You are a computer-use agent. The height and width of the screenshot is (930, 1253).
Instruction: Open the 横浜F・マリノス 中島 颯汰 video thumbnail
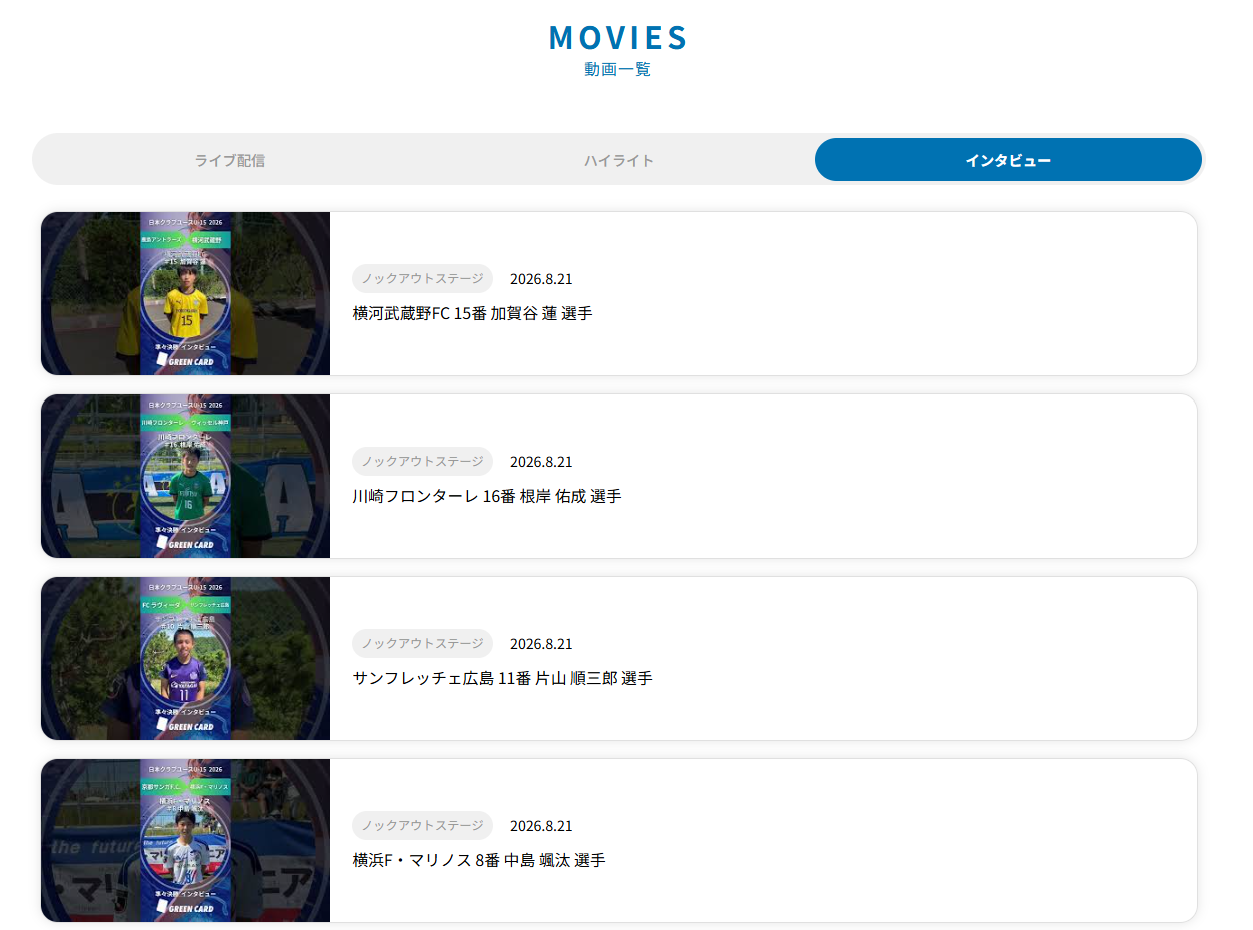pyautogui.click(x=185, y=840)
